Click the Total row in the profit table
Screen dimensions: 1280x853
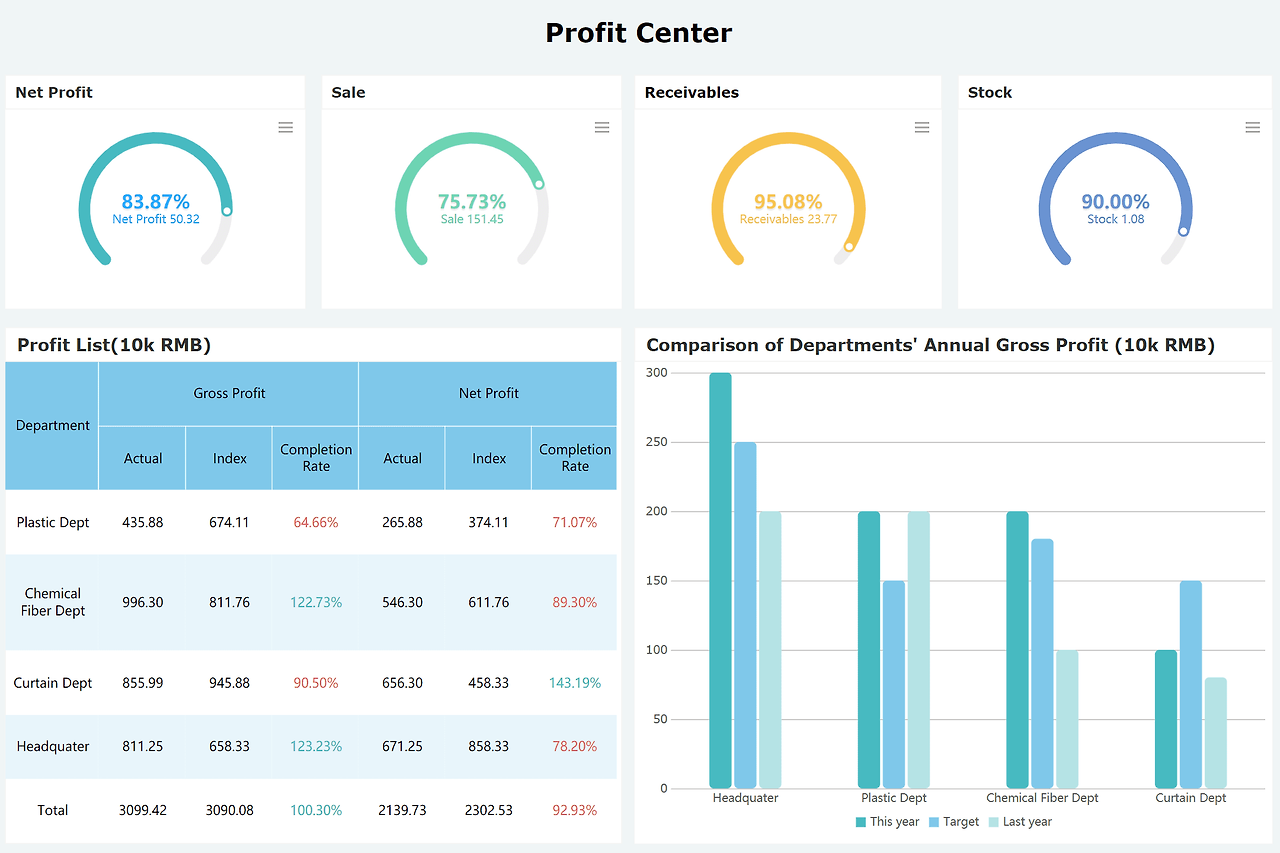(x=52, y=810)
